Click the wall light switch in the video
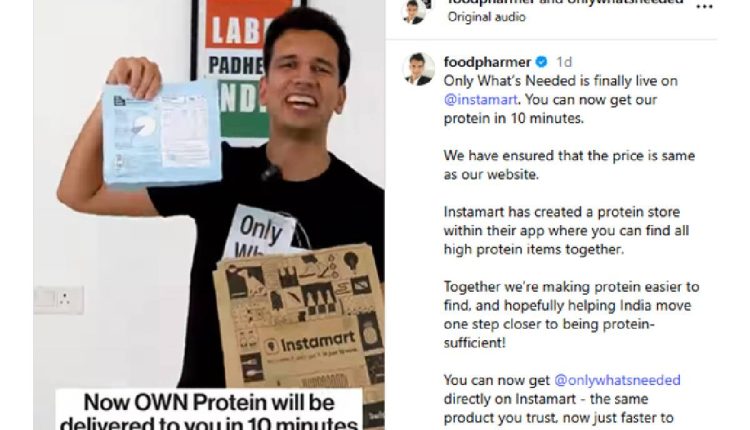The width and height of the screenshot is (750, 430). tap(58, 300)
